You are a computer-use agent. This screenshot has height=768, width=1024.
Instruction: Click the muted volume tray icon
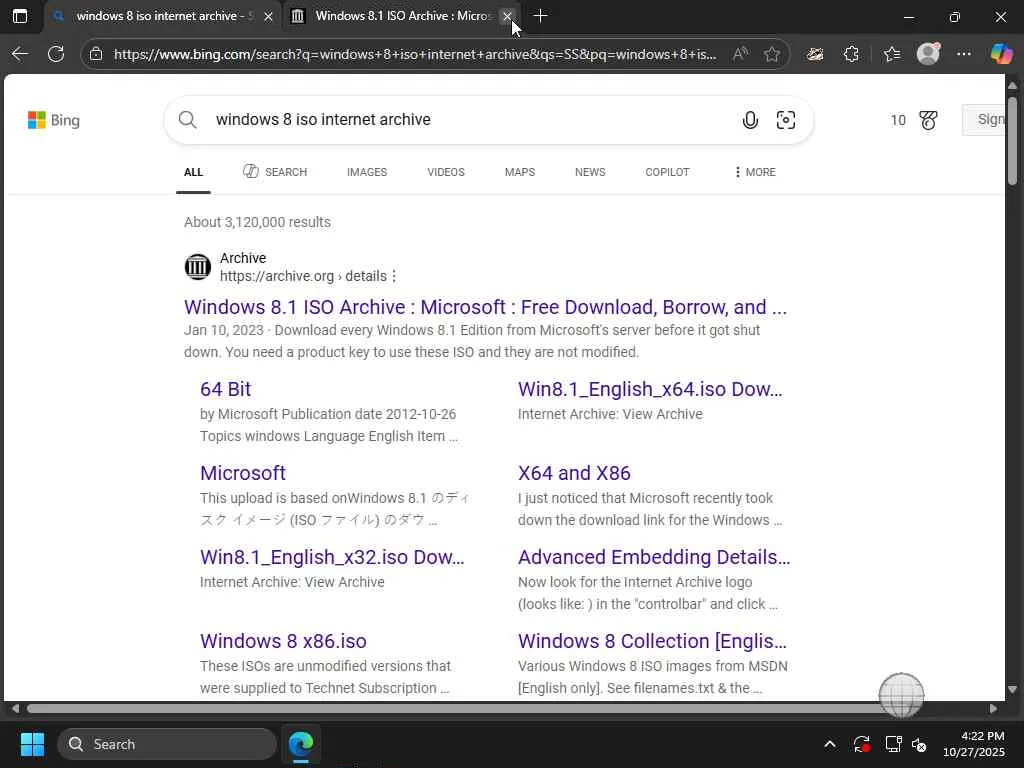pos(919,744)
